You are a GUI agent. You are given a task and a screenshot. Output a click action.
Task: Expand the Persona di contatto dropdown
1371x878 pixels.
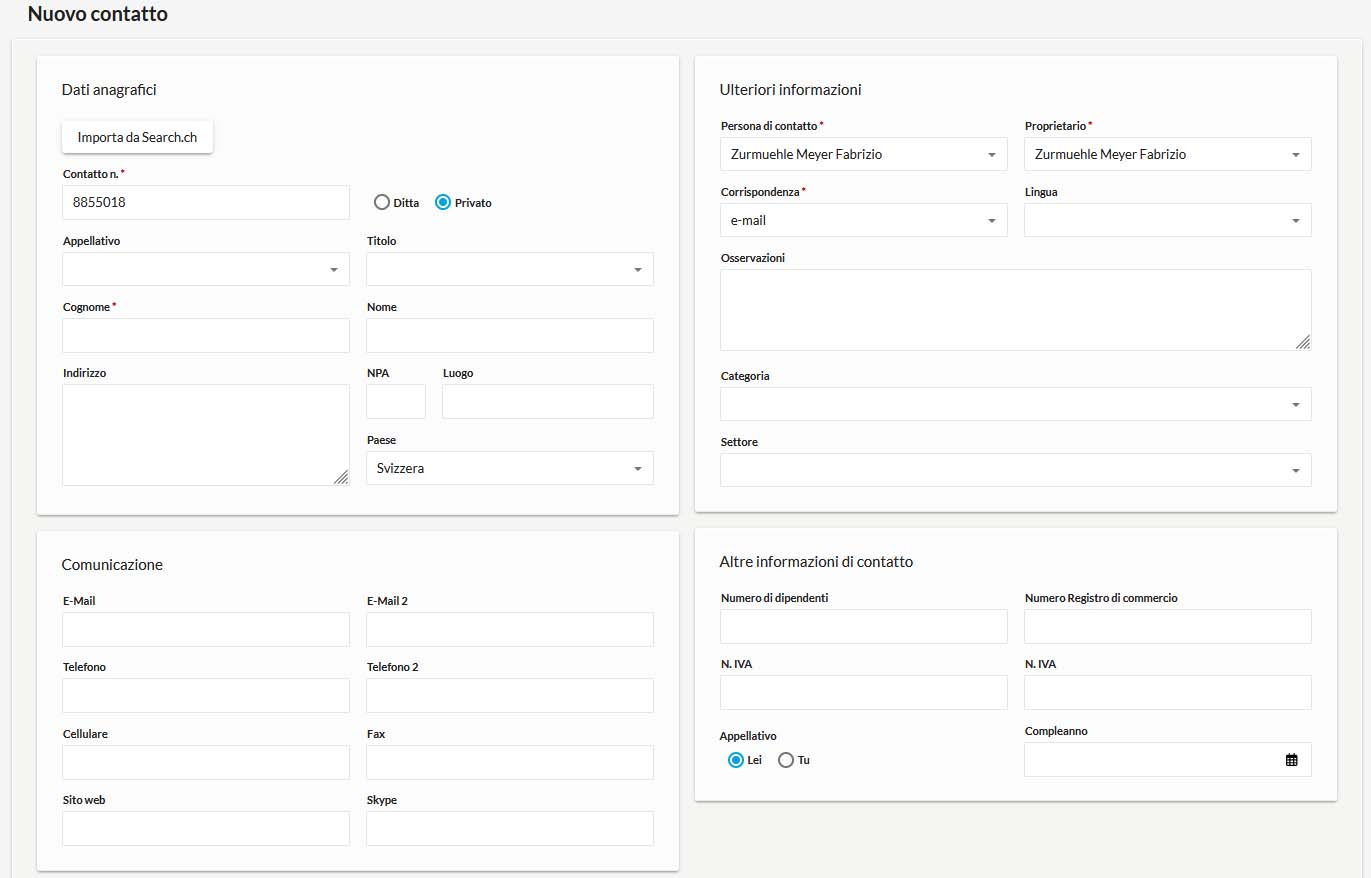point(864,154)
